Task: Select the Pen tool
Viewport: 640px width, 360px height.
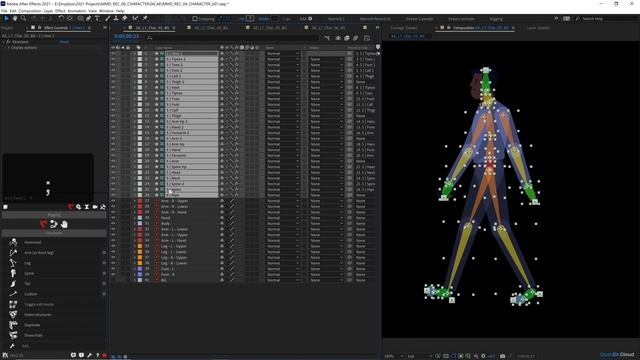Action: (89, 18)
